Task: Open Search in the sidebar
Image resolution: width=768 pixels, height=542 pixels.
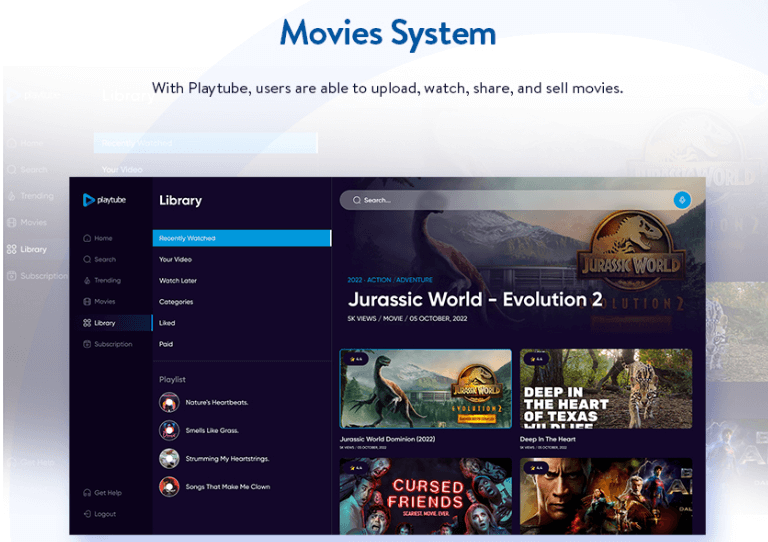Action: [99, 259]
